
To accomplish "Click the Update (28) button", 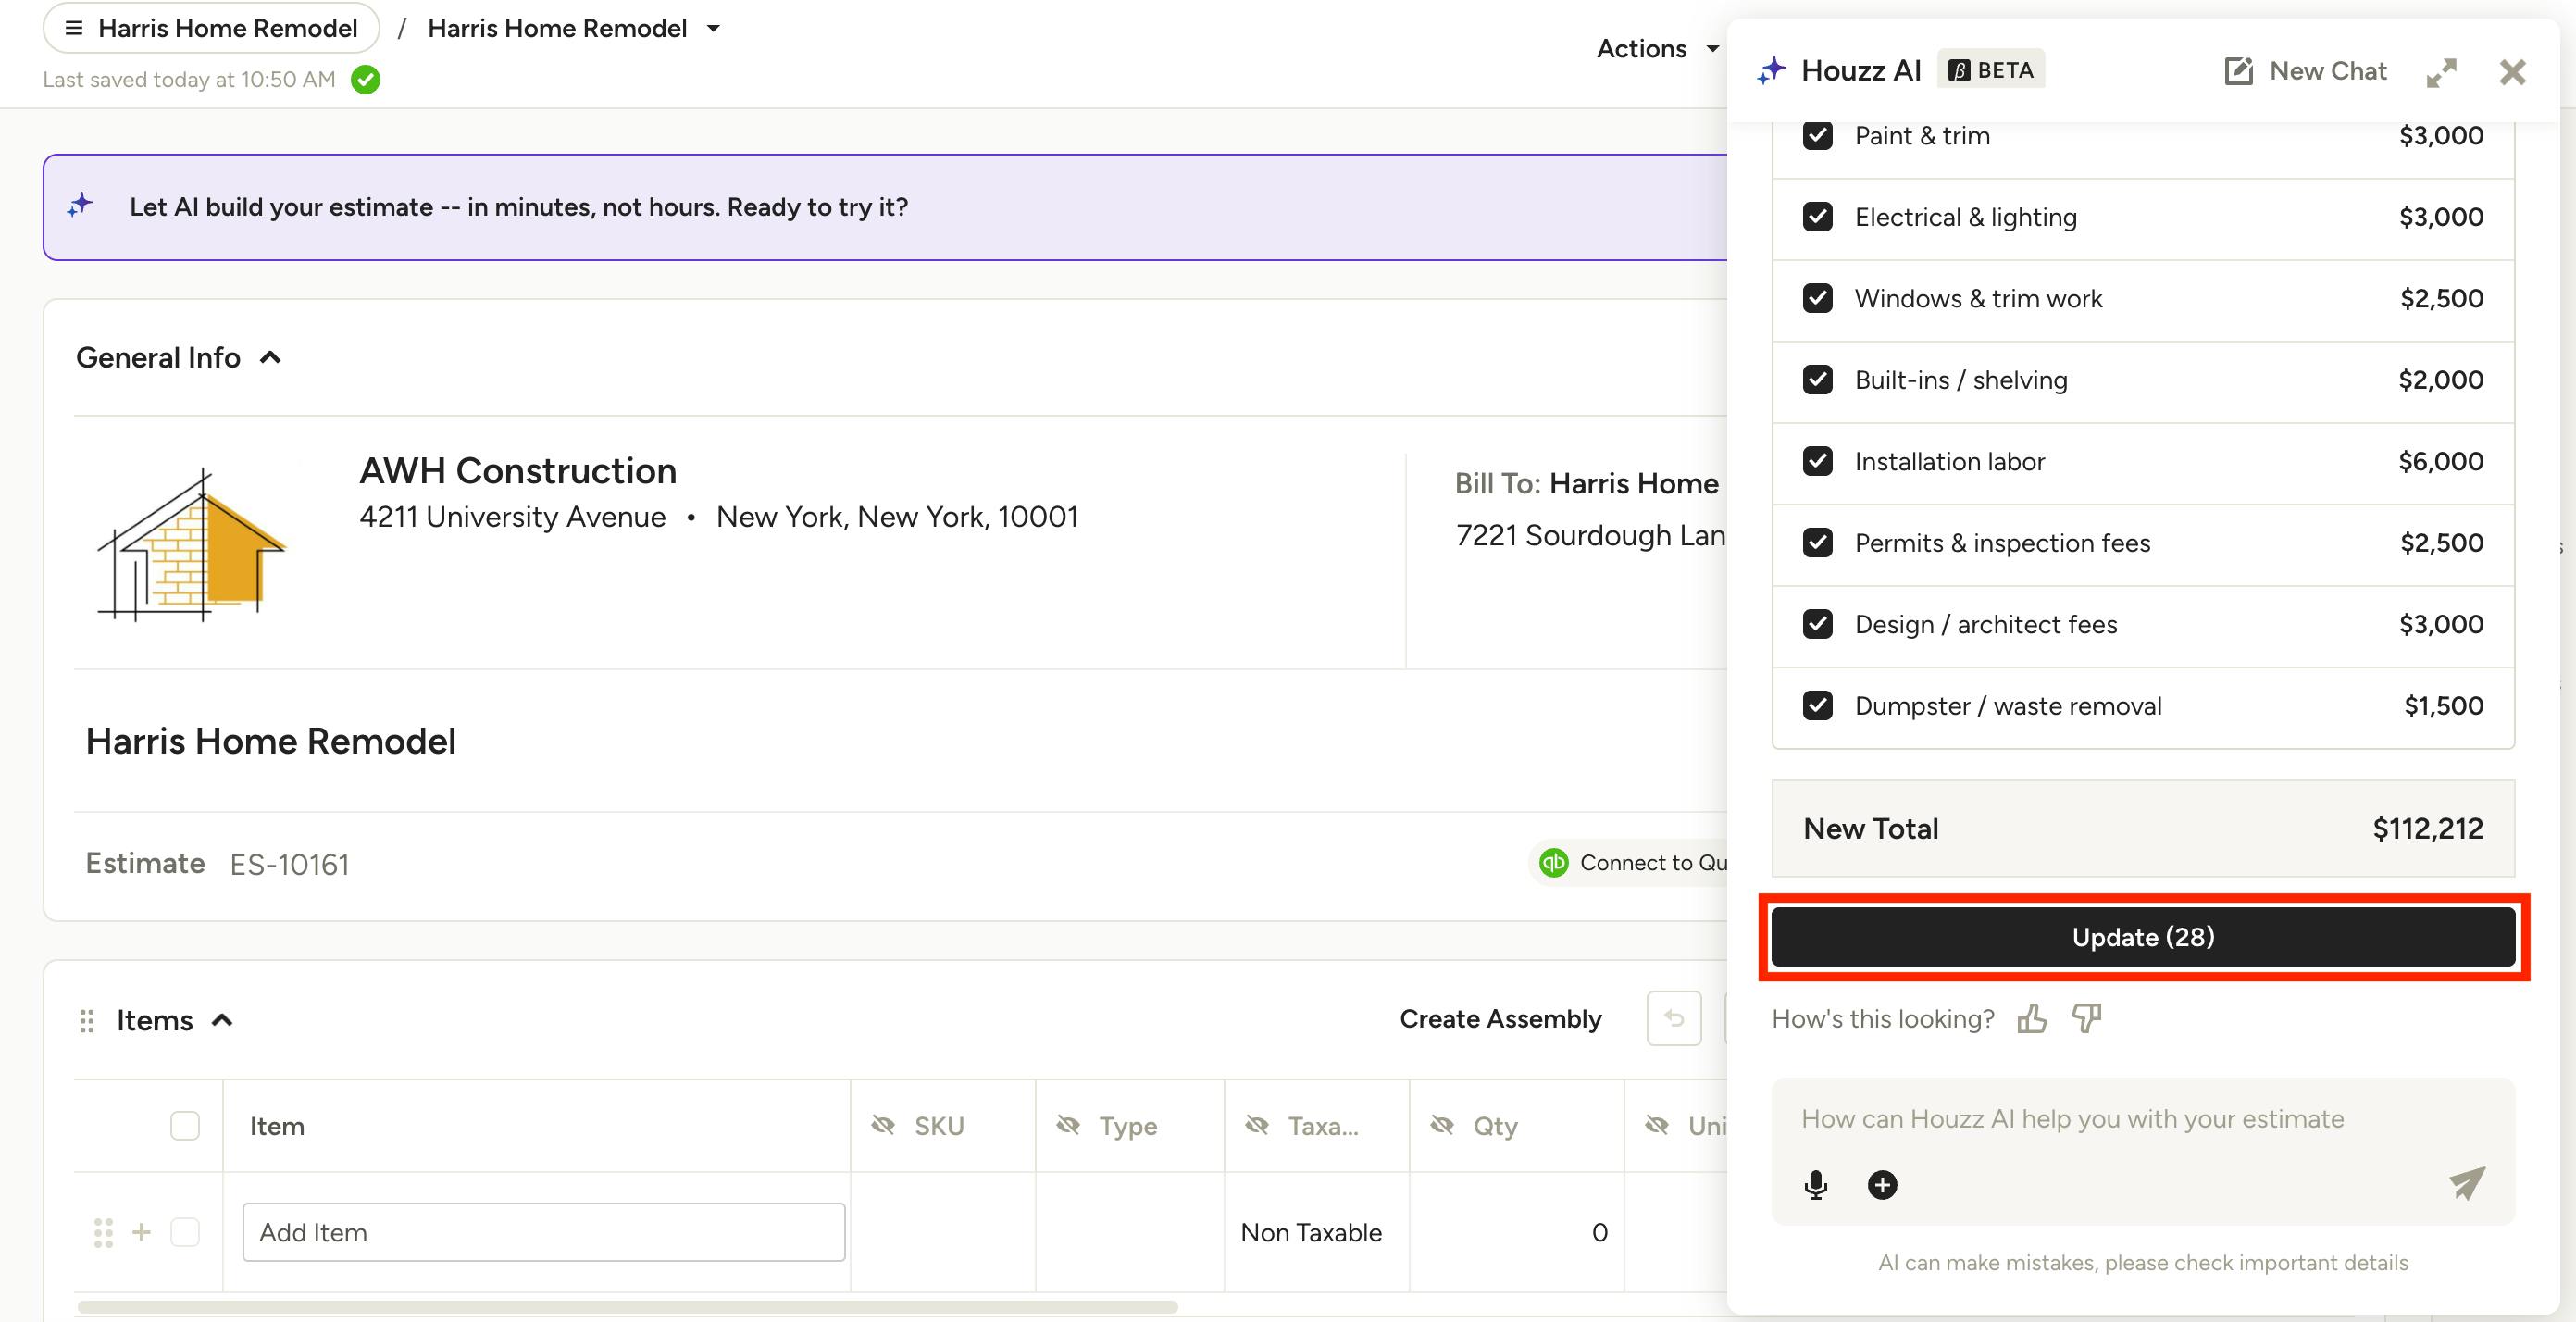I will [2143, 937].
